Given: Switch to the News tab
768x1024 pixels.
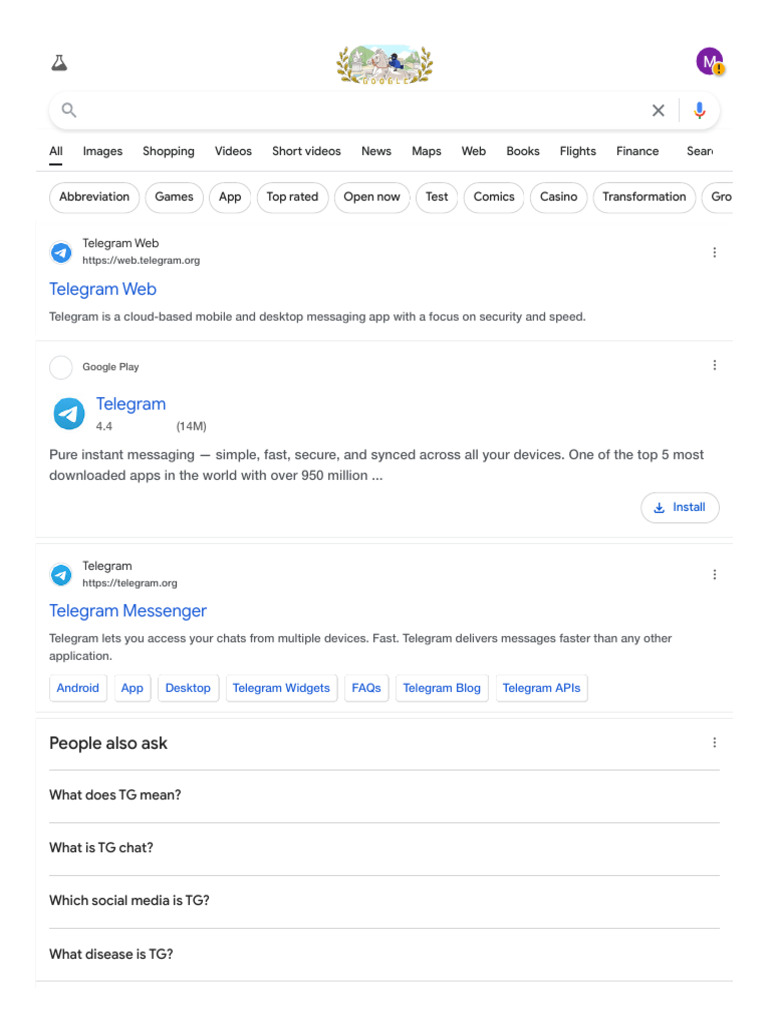Looking at the screenshot, I should (x=376, y=152).
